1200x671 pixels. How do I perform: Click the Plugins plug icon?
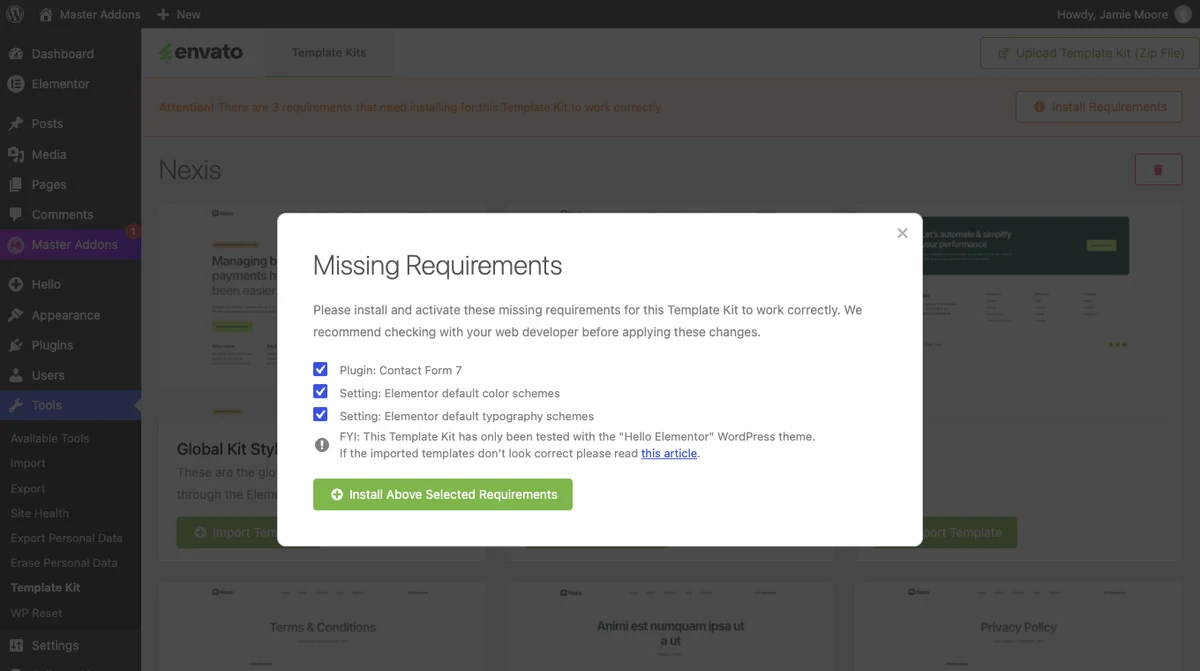[x=16, y=345]
